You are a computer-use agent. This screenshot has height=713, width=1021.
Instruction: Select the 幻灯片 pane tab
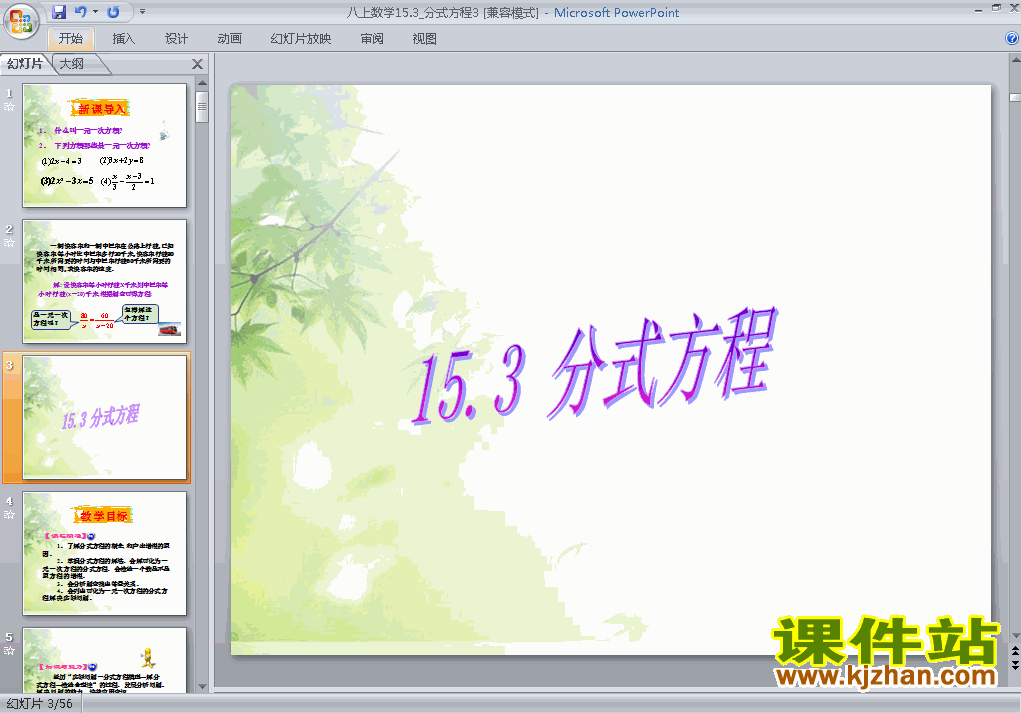(25, 64)
